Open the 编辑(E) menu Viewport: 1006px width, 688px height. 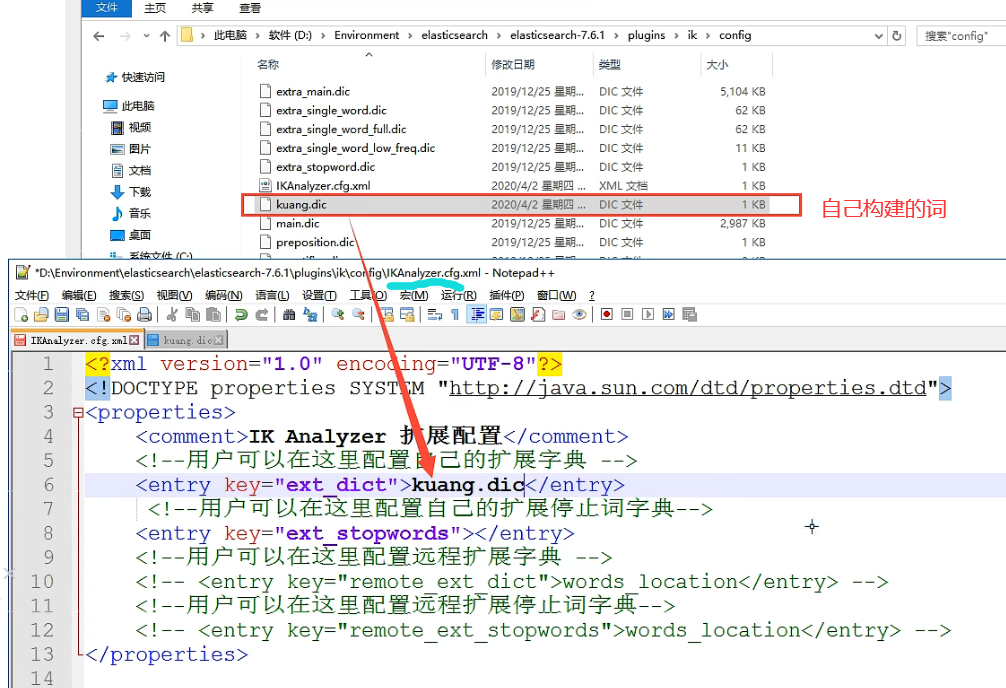(x=79, y=295)
